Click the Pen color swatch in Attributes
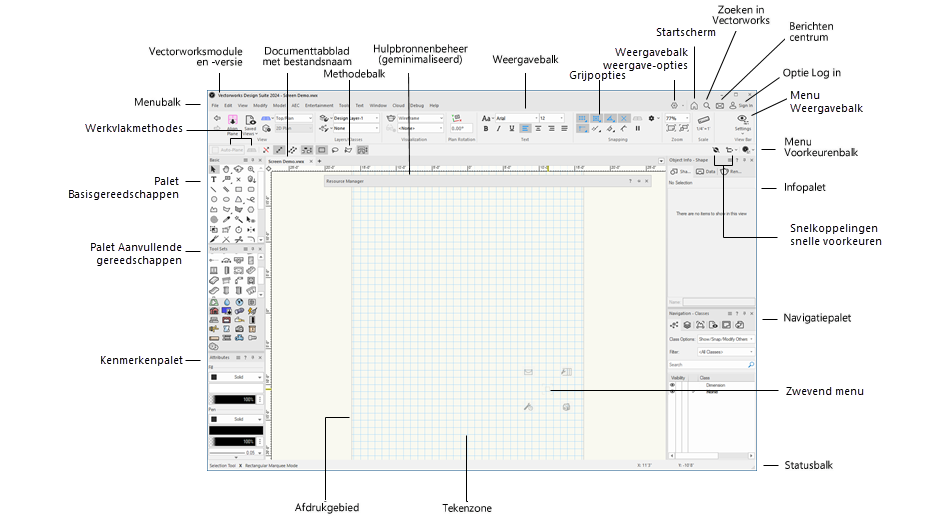The height and width of the screenshot is (530, 925). tap(214, 419)
